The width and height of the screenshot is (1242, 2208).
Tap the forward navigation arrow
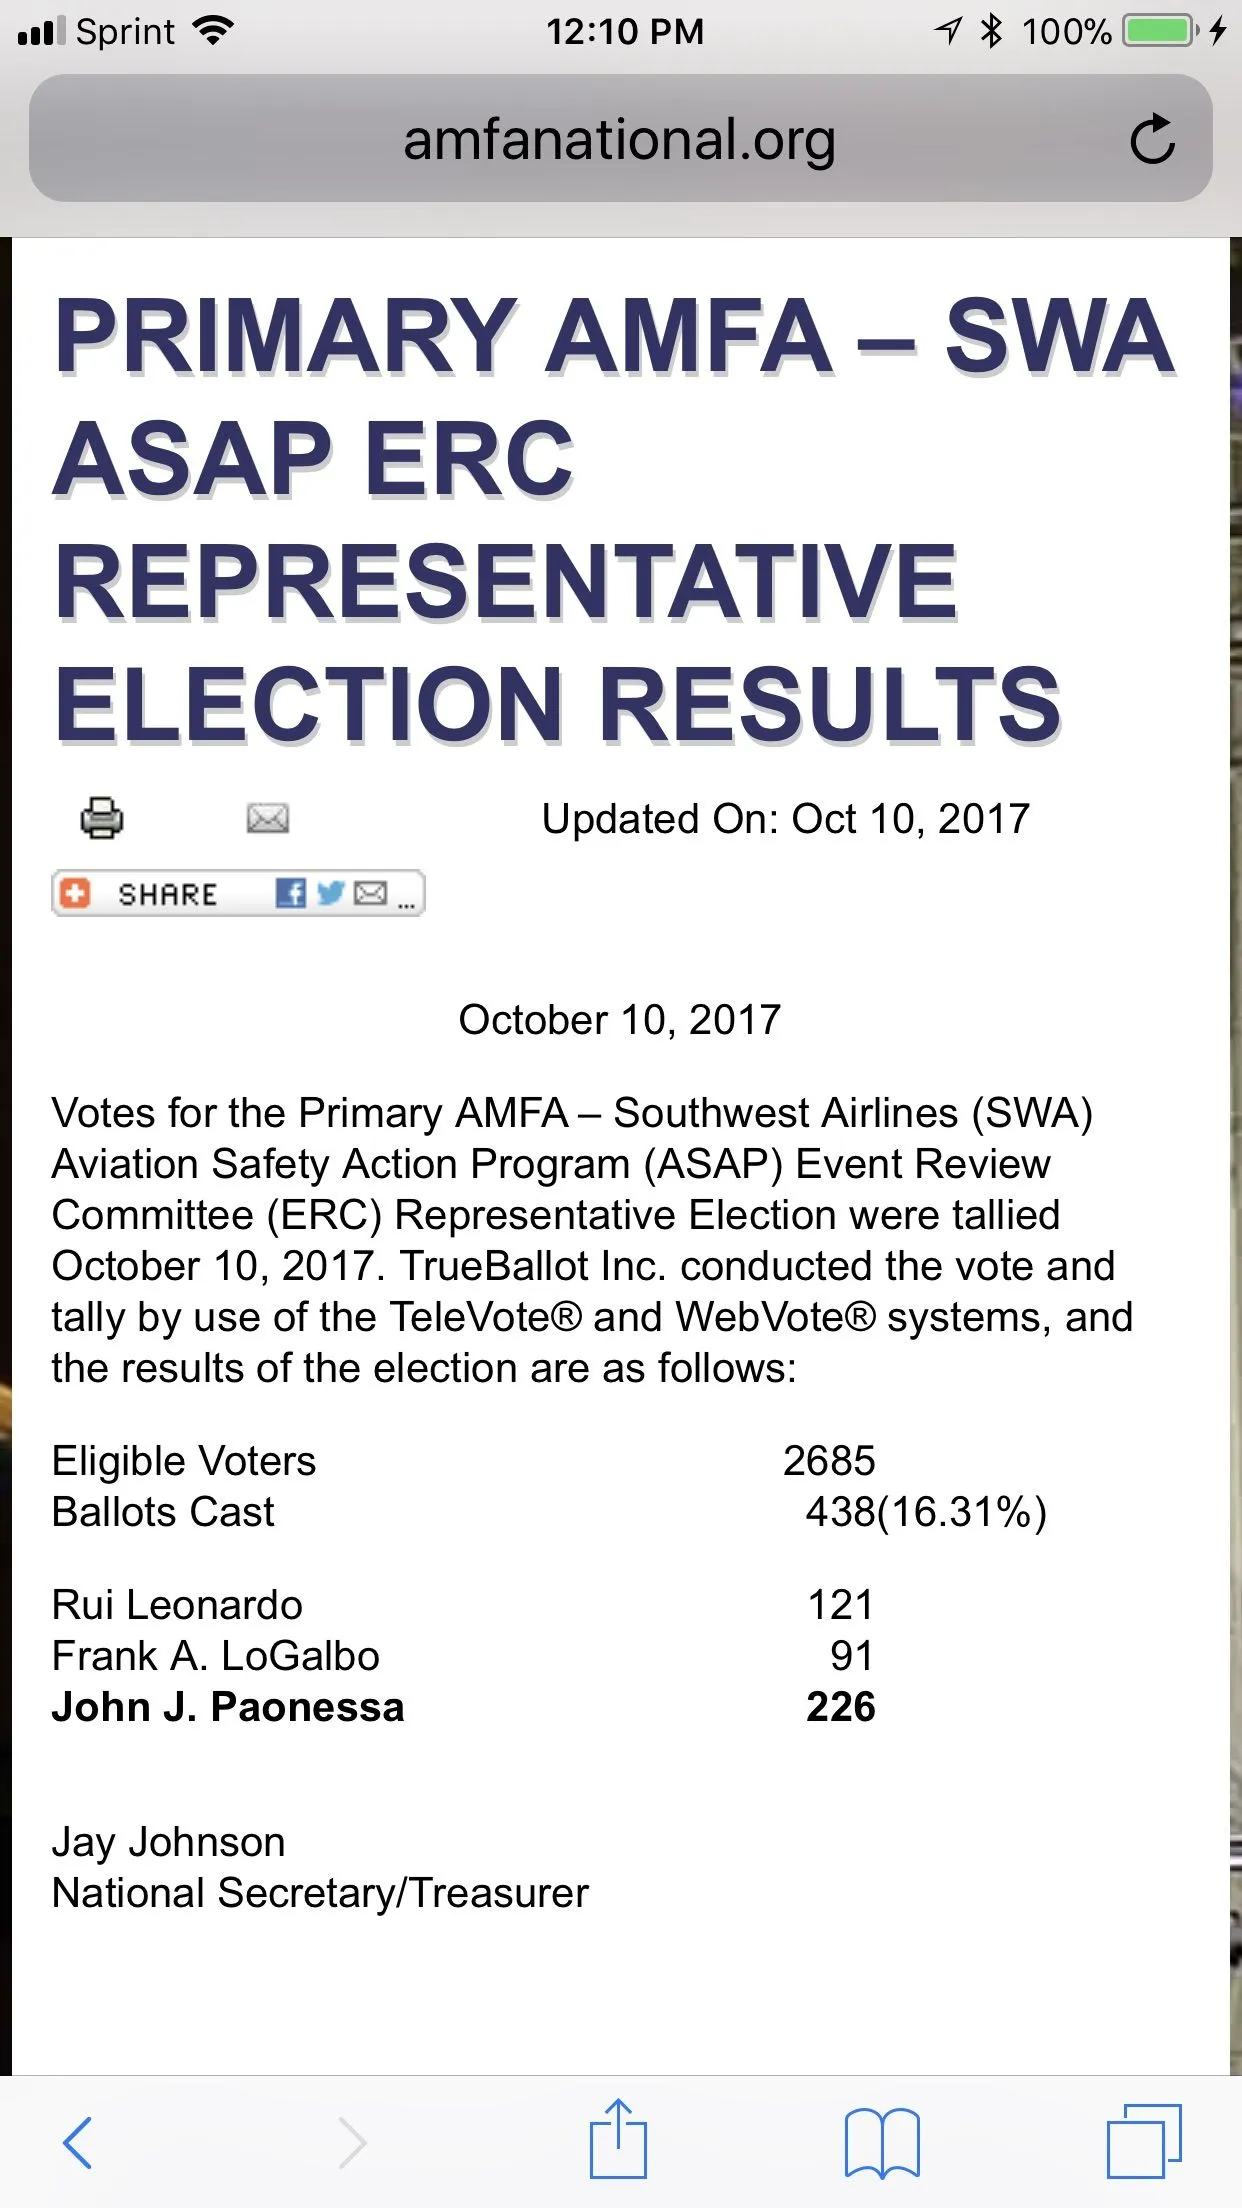(352, 2142)
